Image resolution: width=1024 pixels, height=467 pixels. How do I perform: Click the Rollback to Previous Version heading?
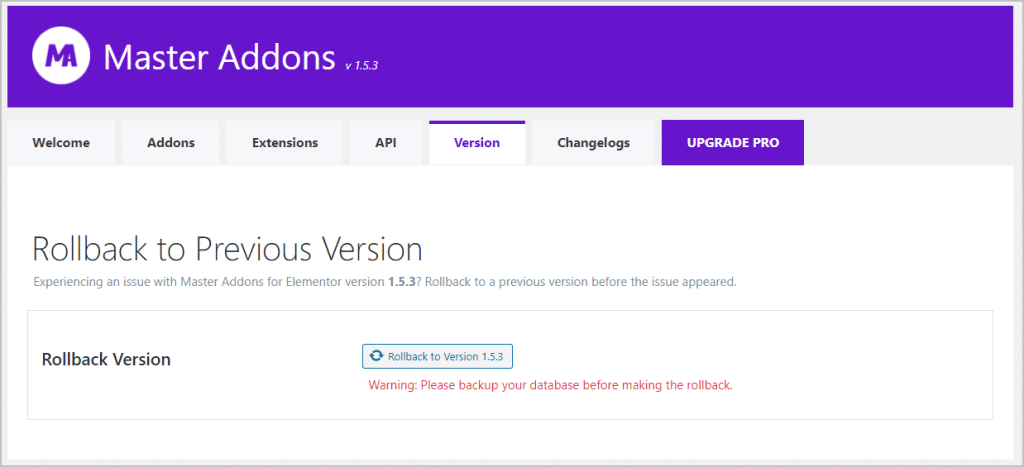point(227,249)
